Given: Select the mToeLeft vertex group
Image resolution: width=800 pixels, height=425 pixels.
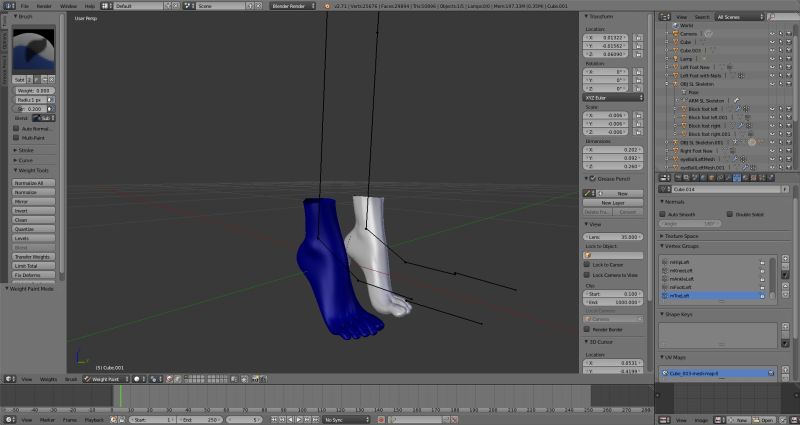Looking at the screenshot, I should [x=714, y=296].
